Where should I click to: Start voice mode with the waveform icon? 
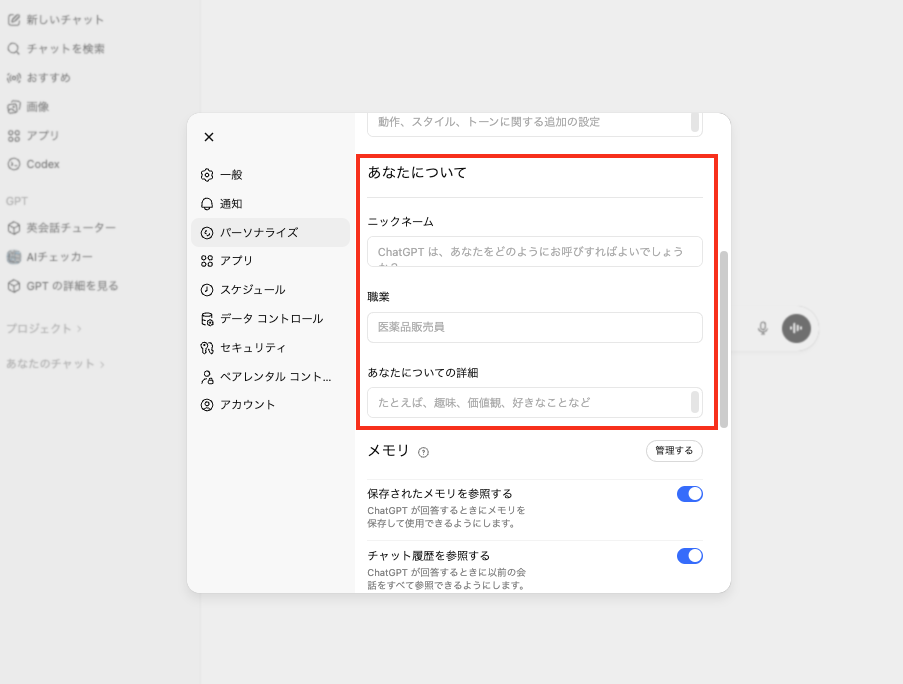pyautogui.click(x=797, y=328)
